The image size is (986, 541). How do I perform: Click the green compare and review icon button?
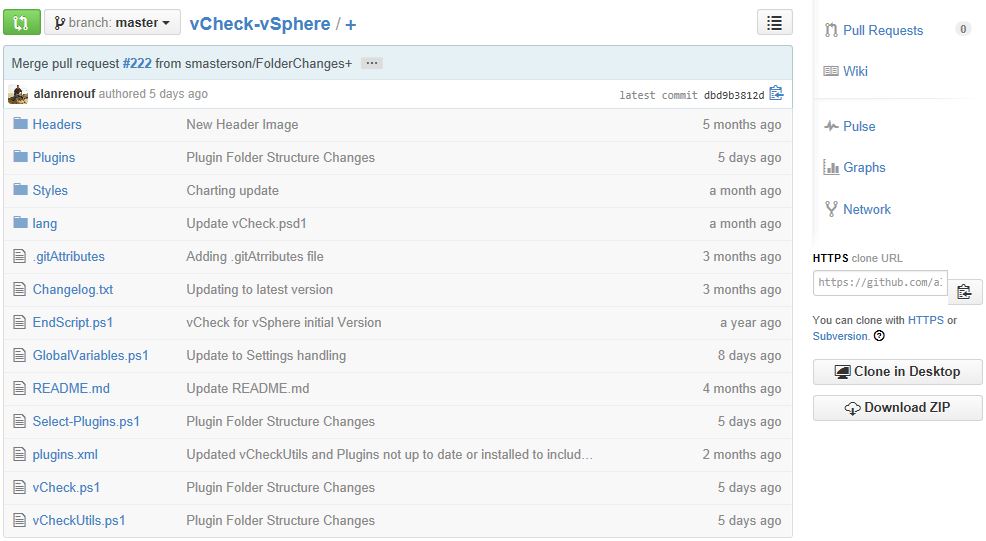pos(22,23)
